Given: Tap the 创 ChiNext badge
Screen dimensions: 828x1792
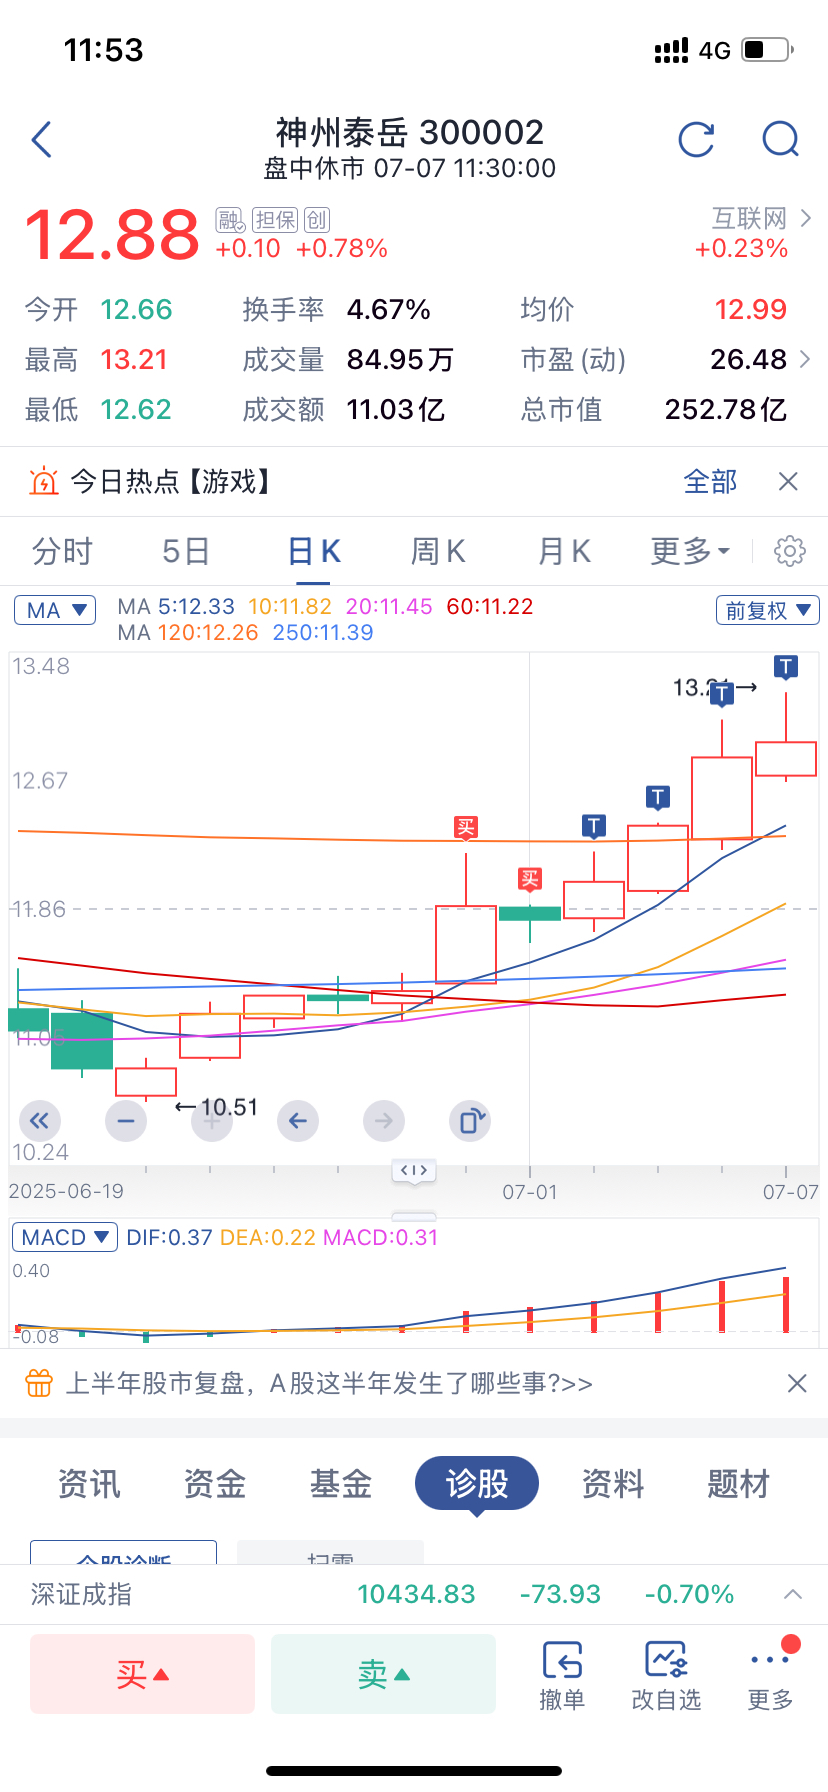Looking at the screenshot, I should pyautogui.click(x=317, y=220).
